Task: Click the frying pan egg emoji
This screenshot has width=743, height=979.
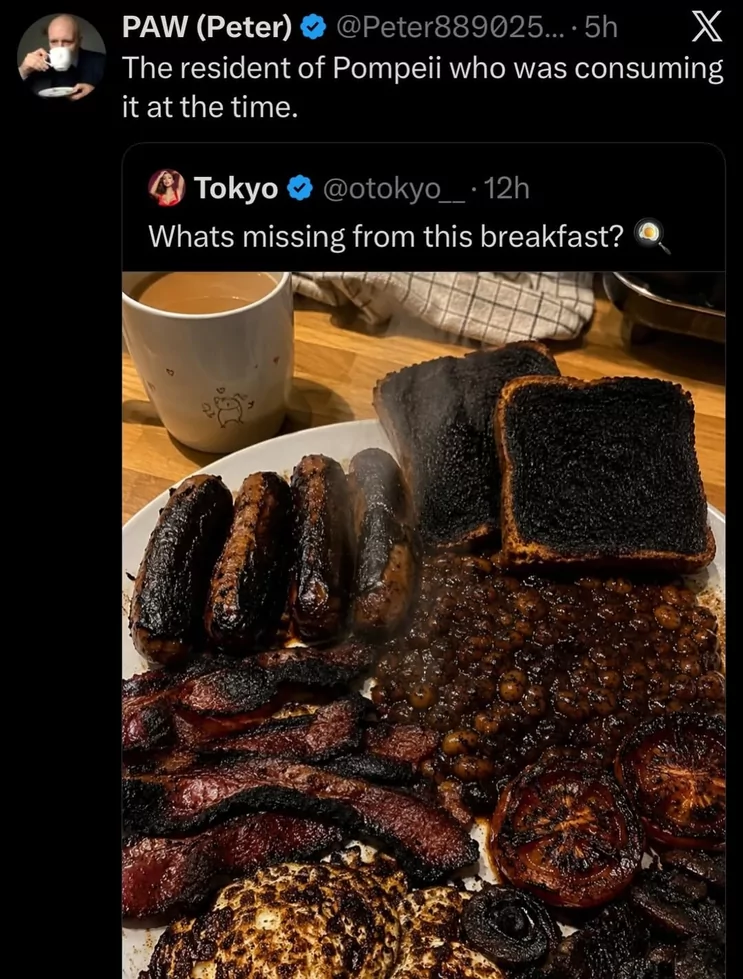Action: 652,237
